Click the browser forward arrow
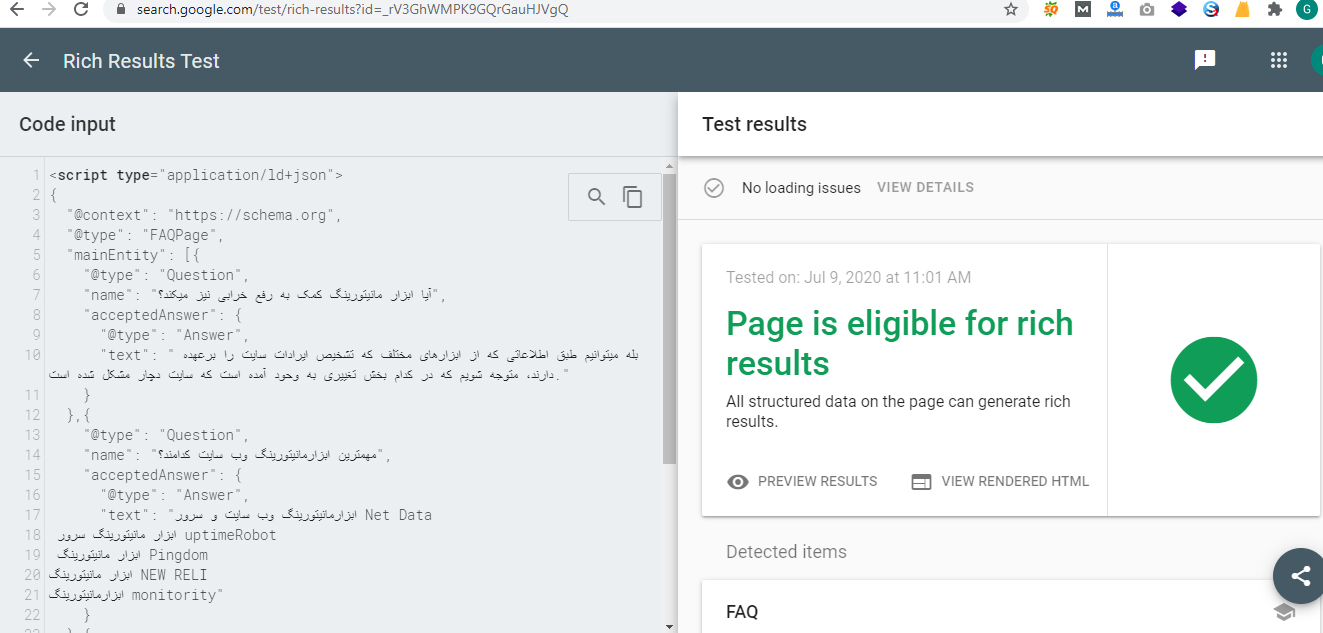Viewport: 1323px width, 633px height. pyautogui.click(x=48, y=9)
